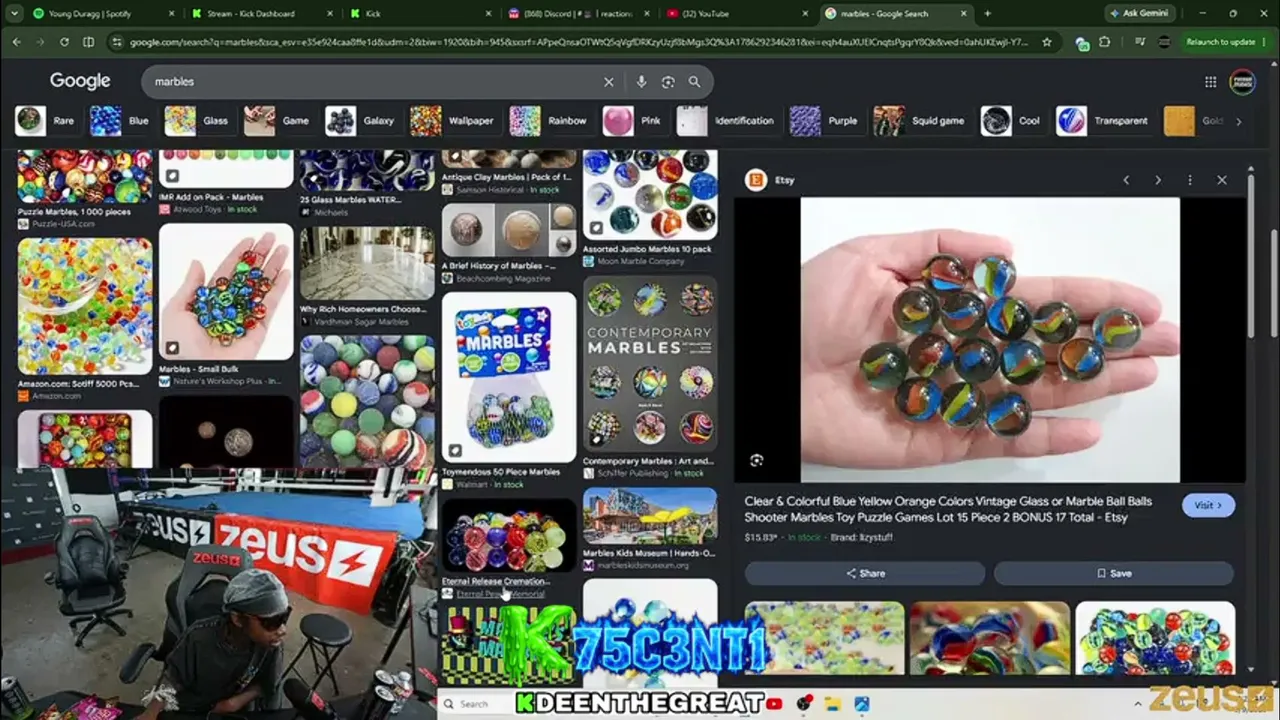Reload the Google search page
1280x720 pixels.
pyautogui.click(x=64, y=42)
